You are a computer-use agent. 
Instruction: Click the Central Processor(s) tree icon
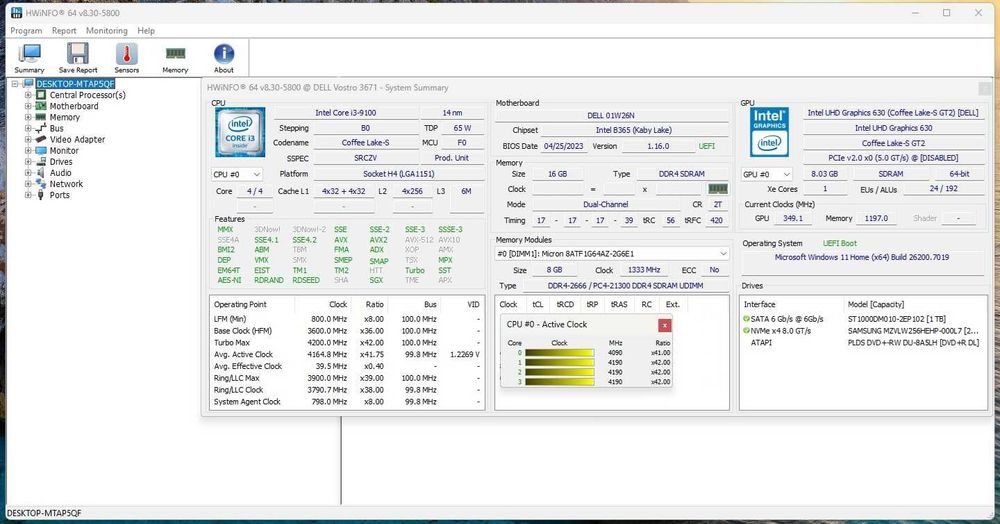41,95
